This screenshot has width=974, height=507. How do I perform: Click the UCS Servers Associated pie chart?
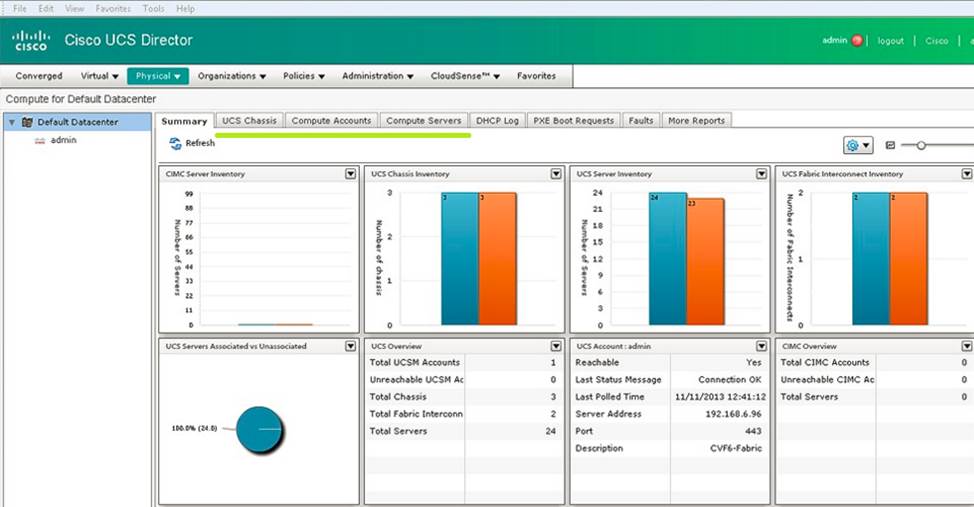260,428
